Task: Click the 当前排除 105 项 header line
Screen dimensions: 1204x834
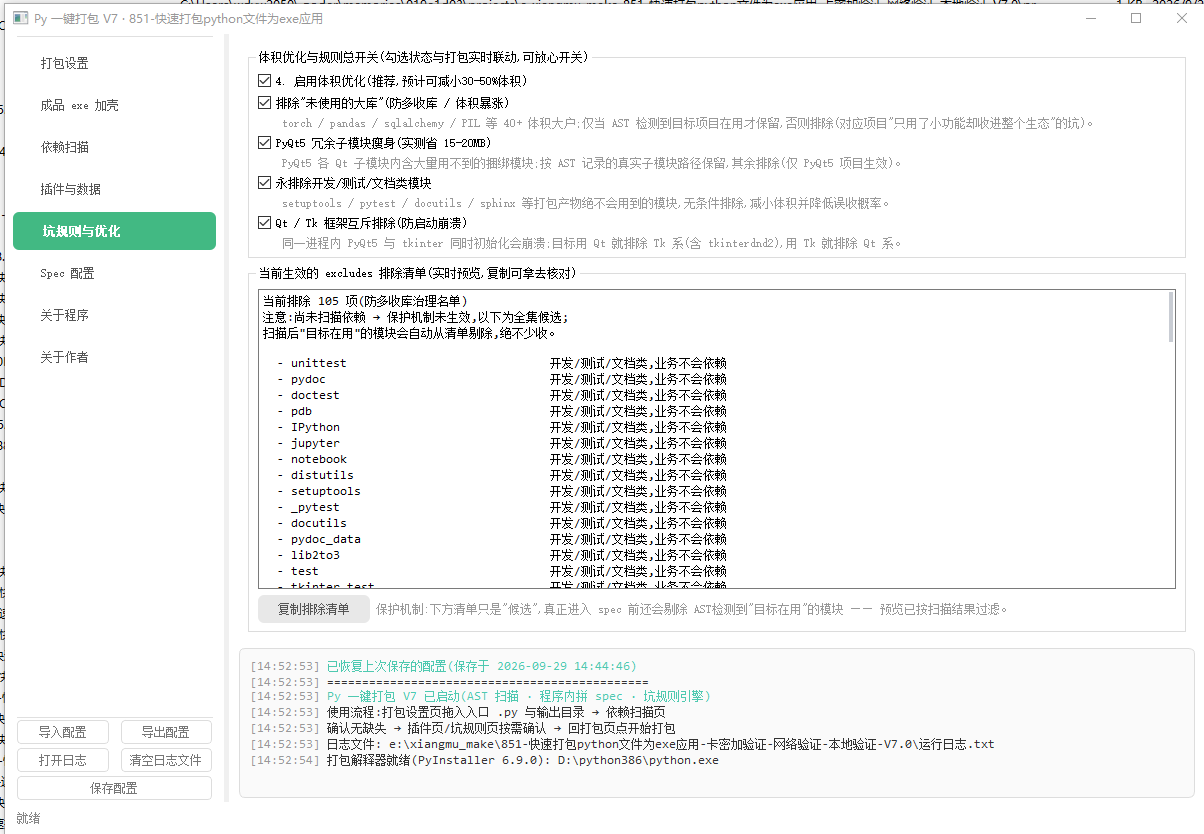Action: click(x=365, y=301)
